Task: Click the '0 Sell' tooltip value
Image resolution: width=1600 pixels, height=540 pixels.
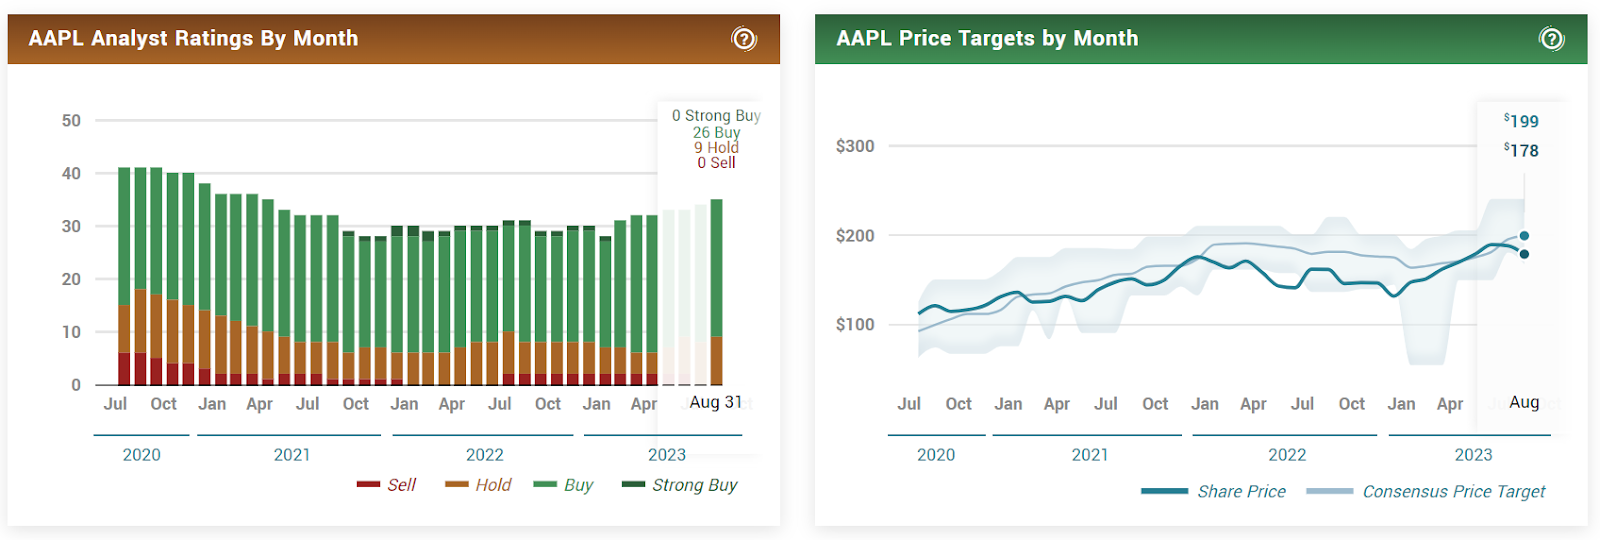Action: click(716, 162)
